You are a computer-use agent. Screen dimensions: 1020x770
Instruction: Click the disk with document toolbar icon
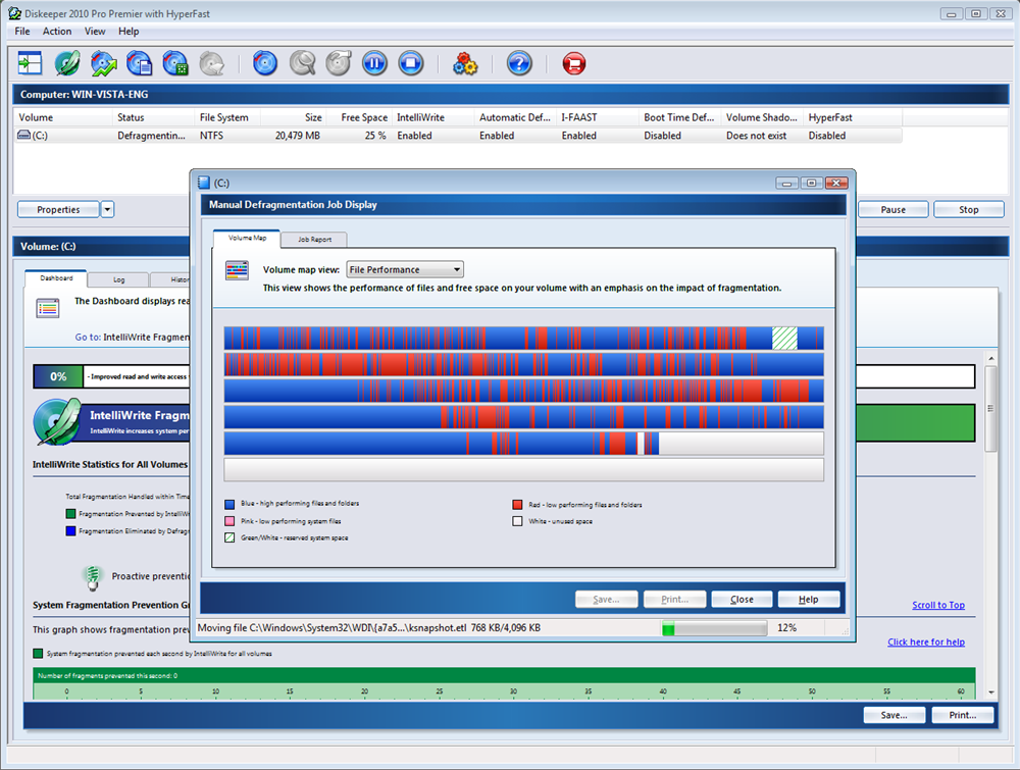[x=139, y=63]
